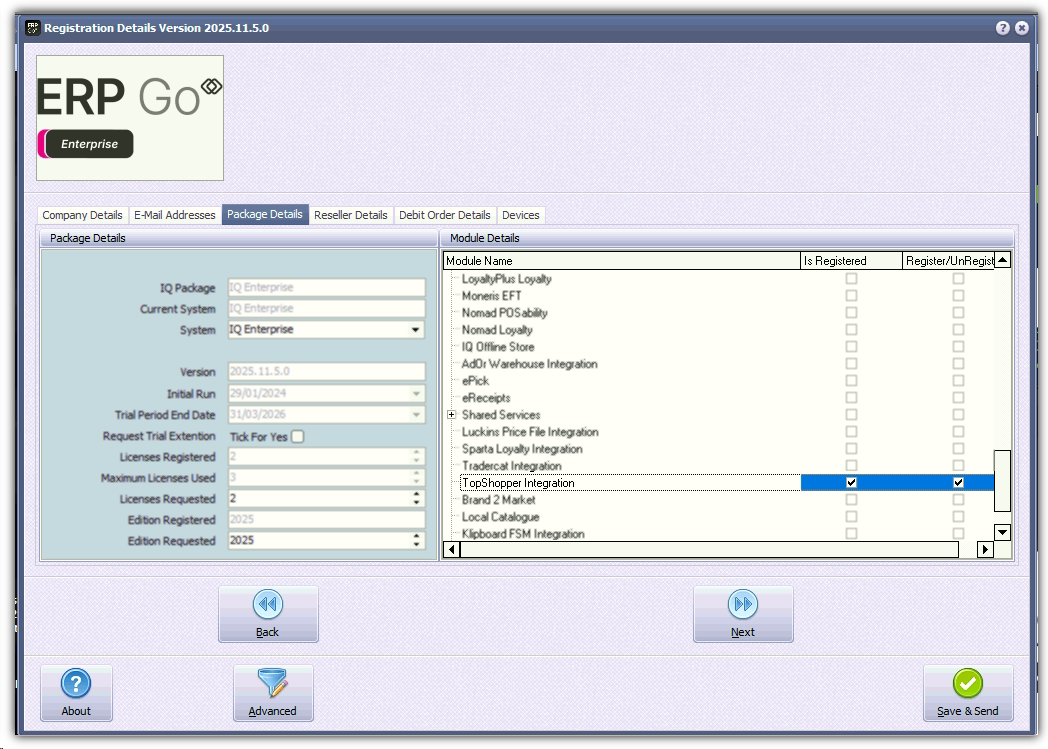Open the System dropdown list
This screenshot has width=1048, height=749.
coord(415,330)
